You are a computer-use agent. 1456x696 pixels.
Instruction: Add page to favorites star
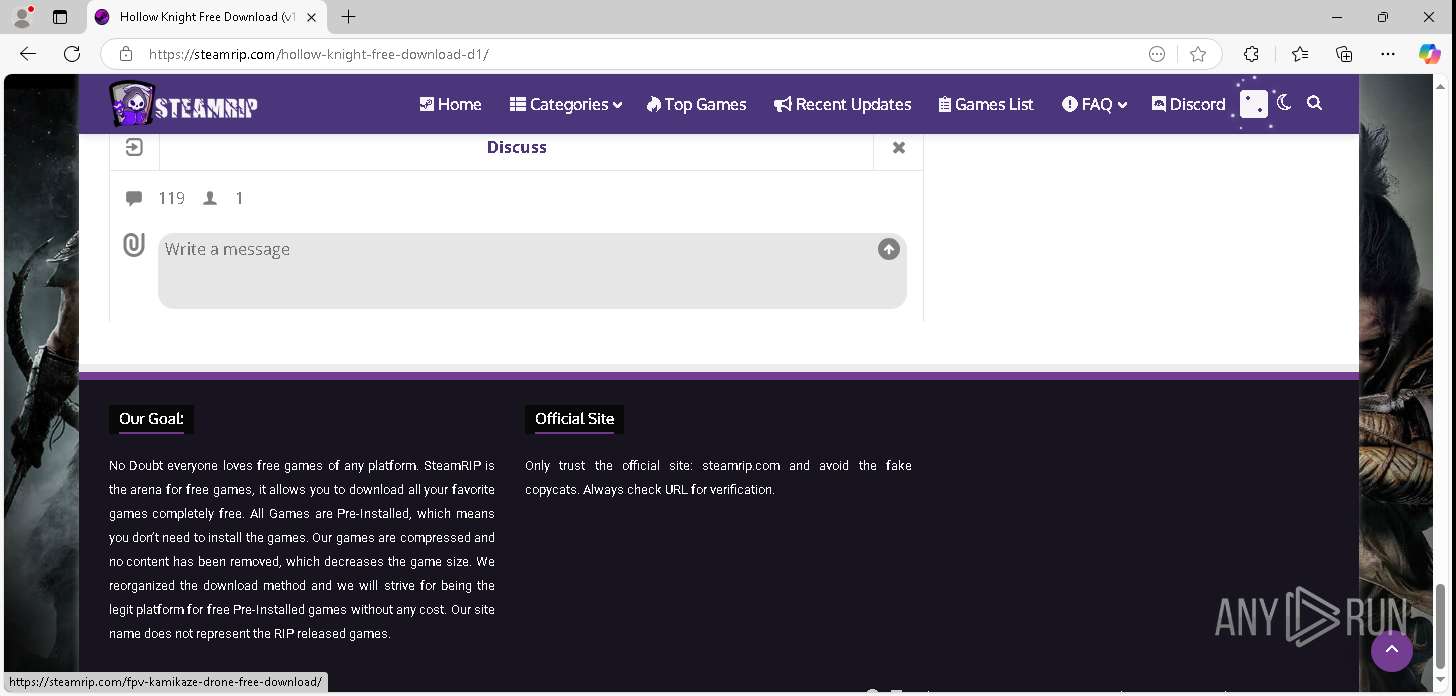click(x=1198, y=54)
